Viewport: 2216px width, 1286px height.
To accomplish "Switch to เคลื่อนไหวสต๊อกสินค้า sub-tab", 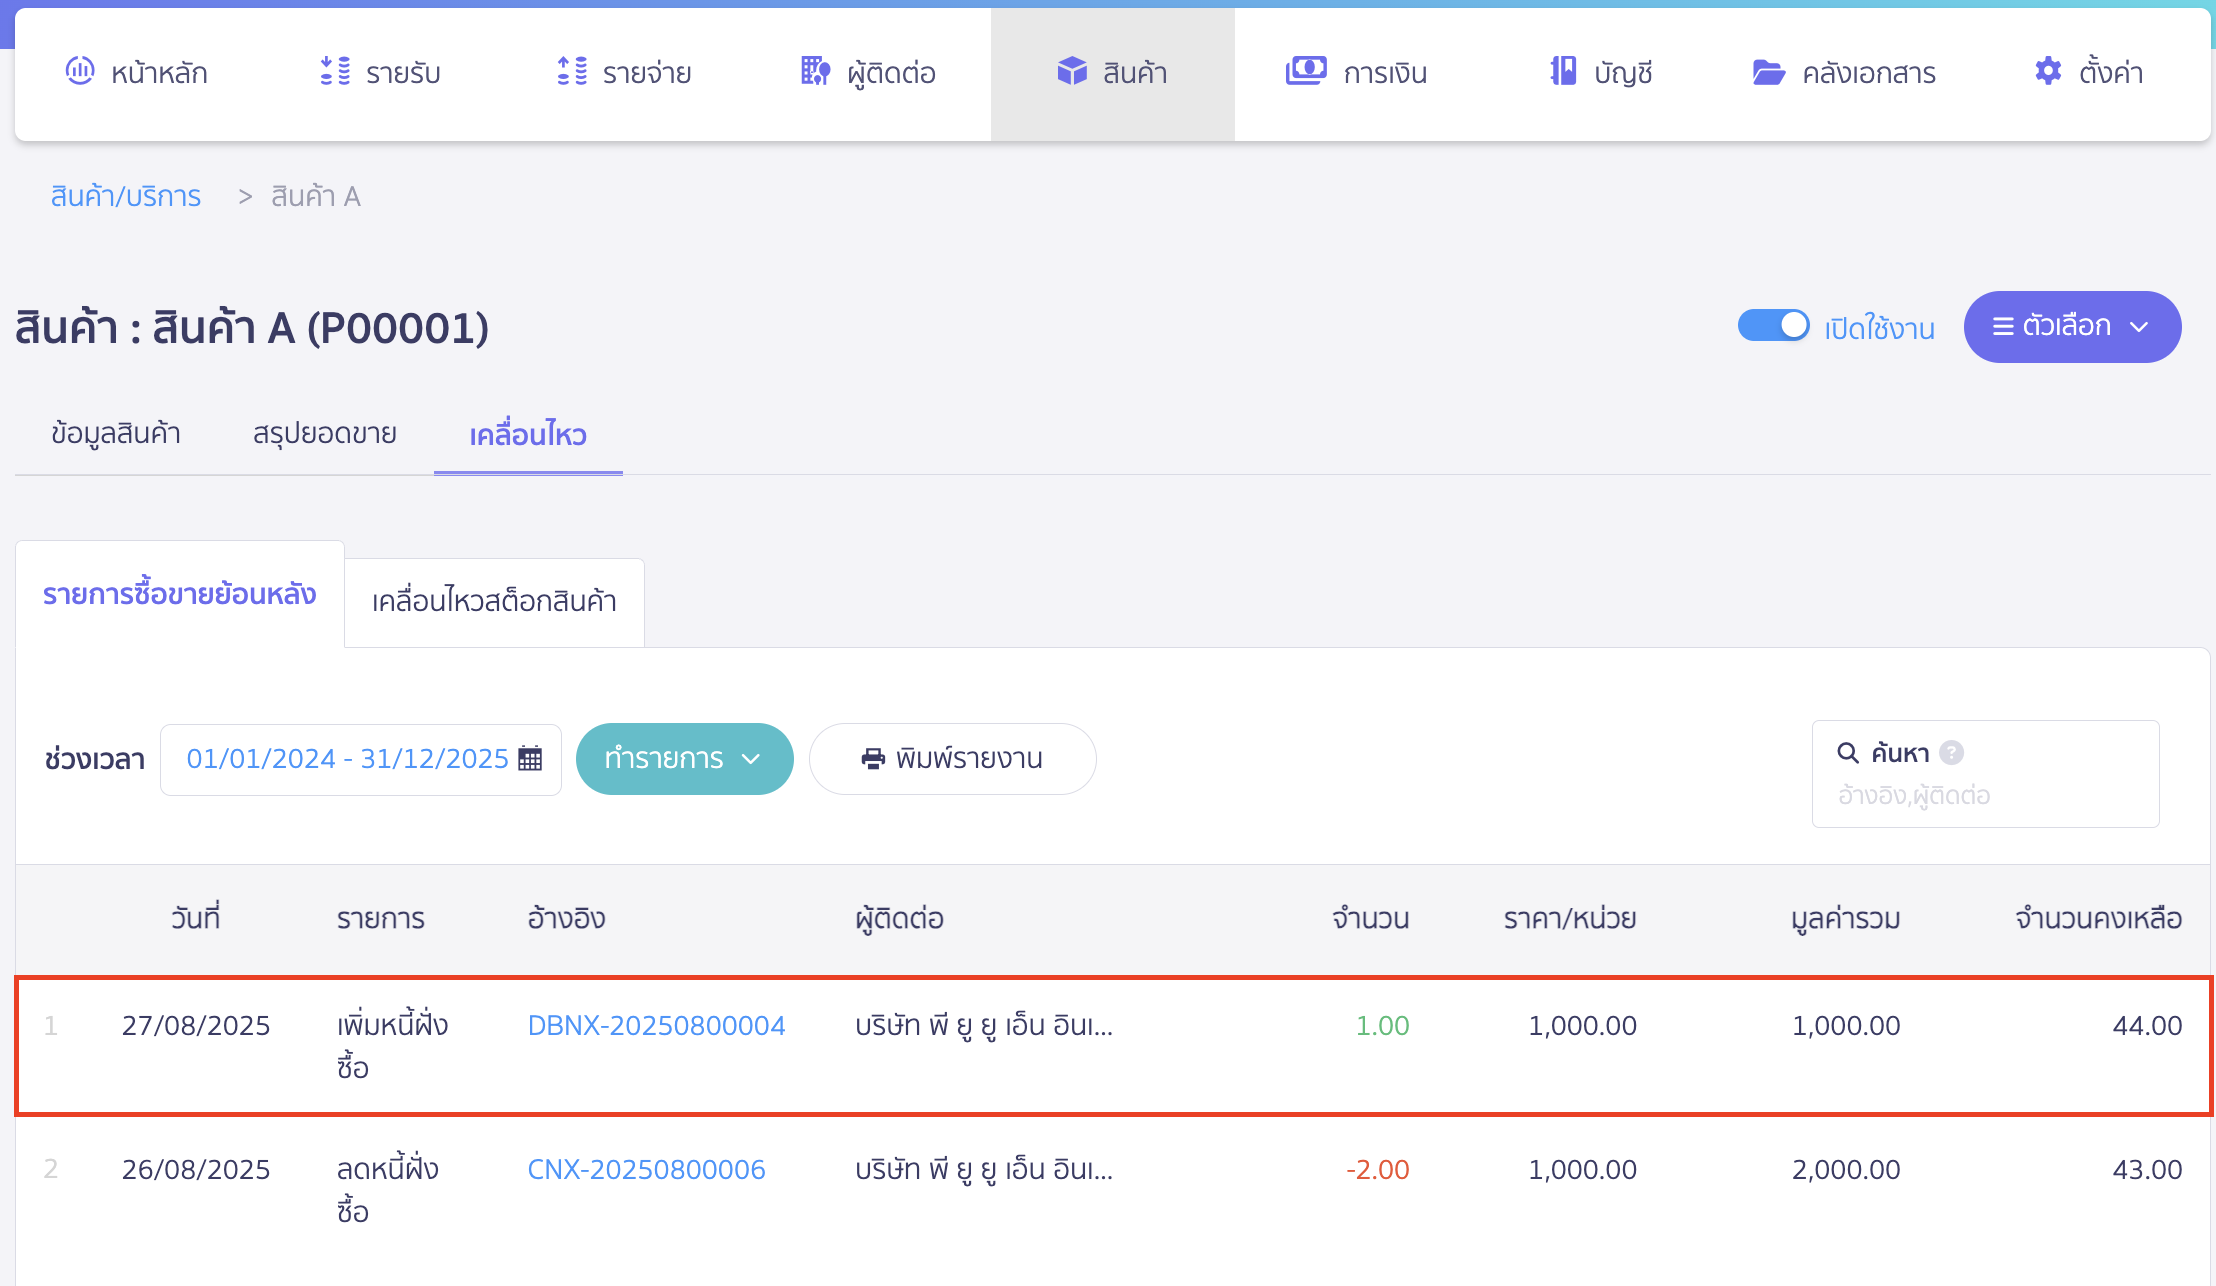I will (494, 602).
